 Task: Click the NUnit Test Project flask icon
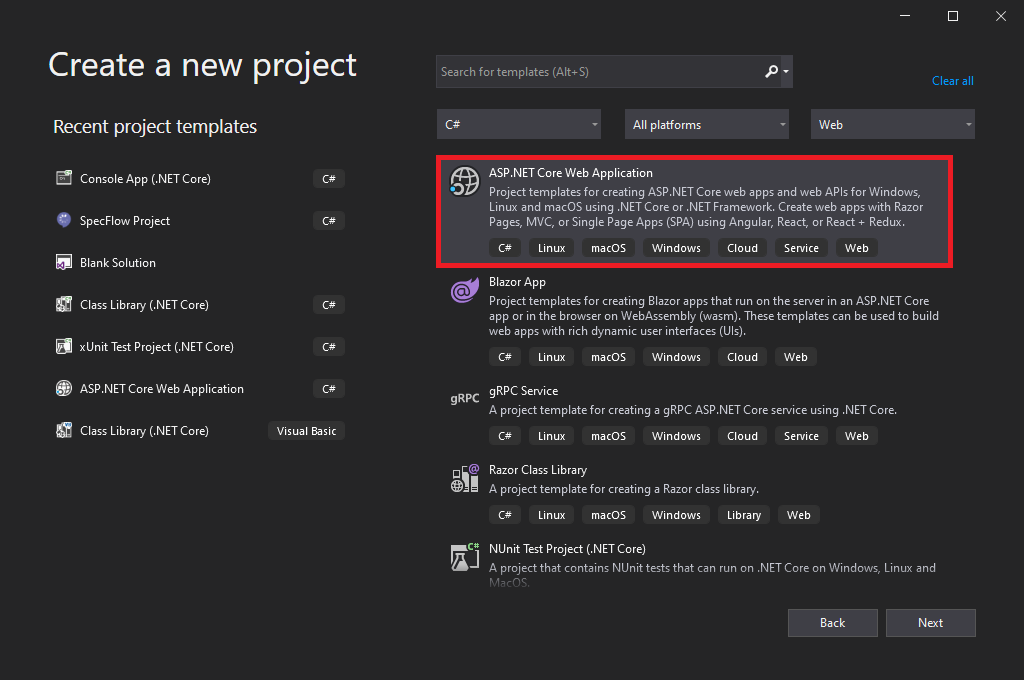tap(464, 557)
